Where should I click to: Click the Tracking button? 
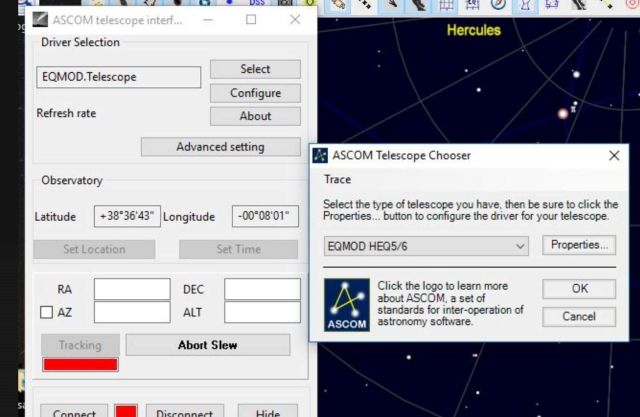(x=80, y=345)
